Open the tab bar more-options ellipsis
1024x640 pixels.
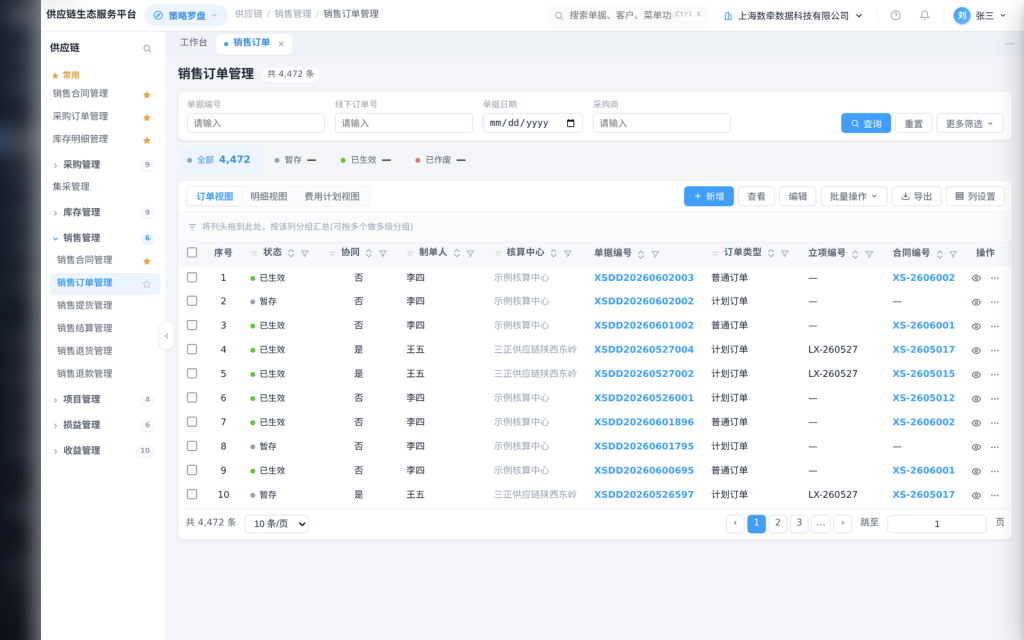(x=1009, y=44)
